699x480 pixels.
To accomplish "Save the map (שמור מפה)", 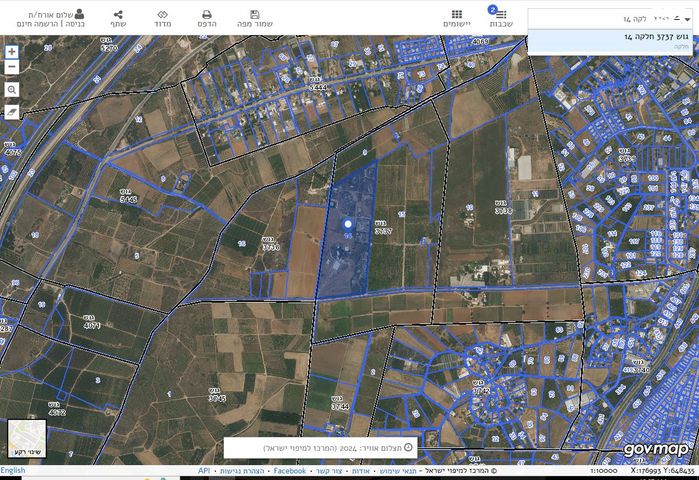I will [255, 19].
